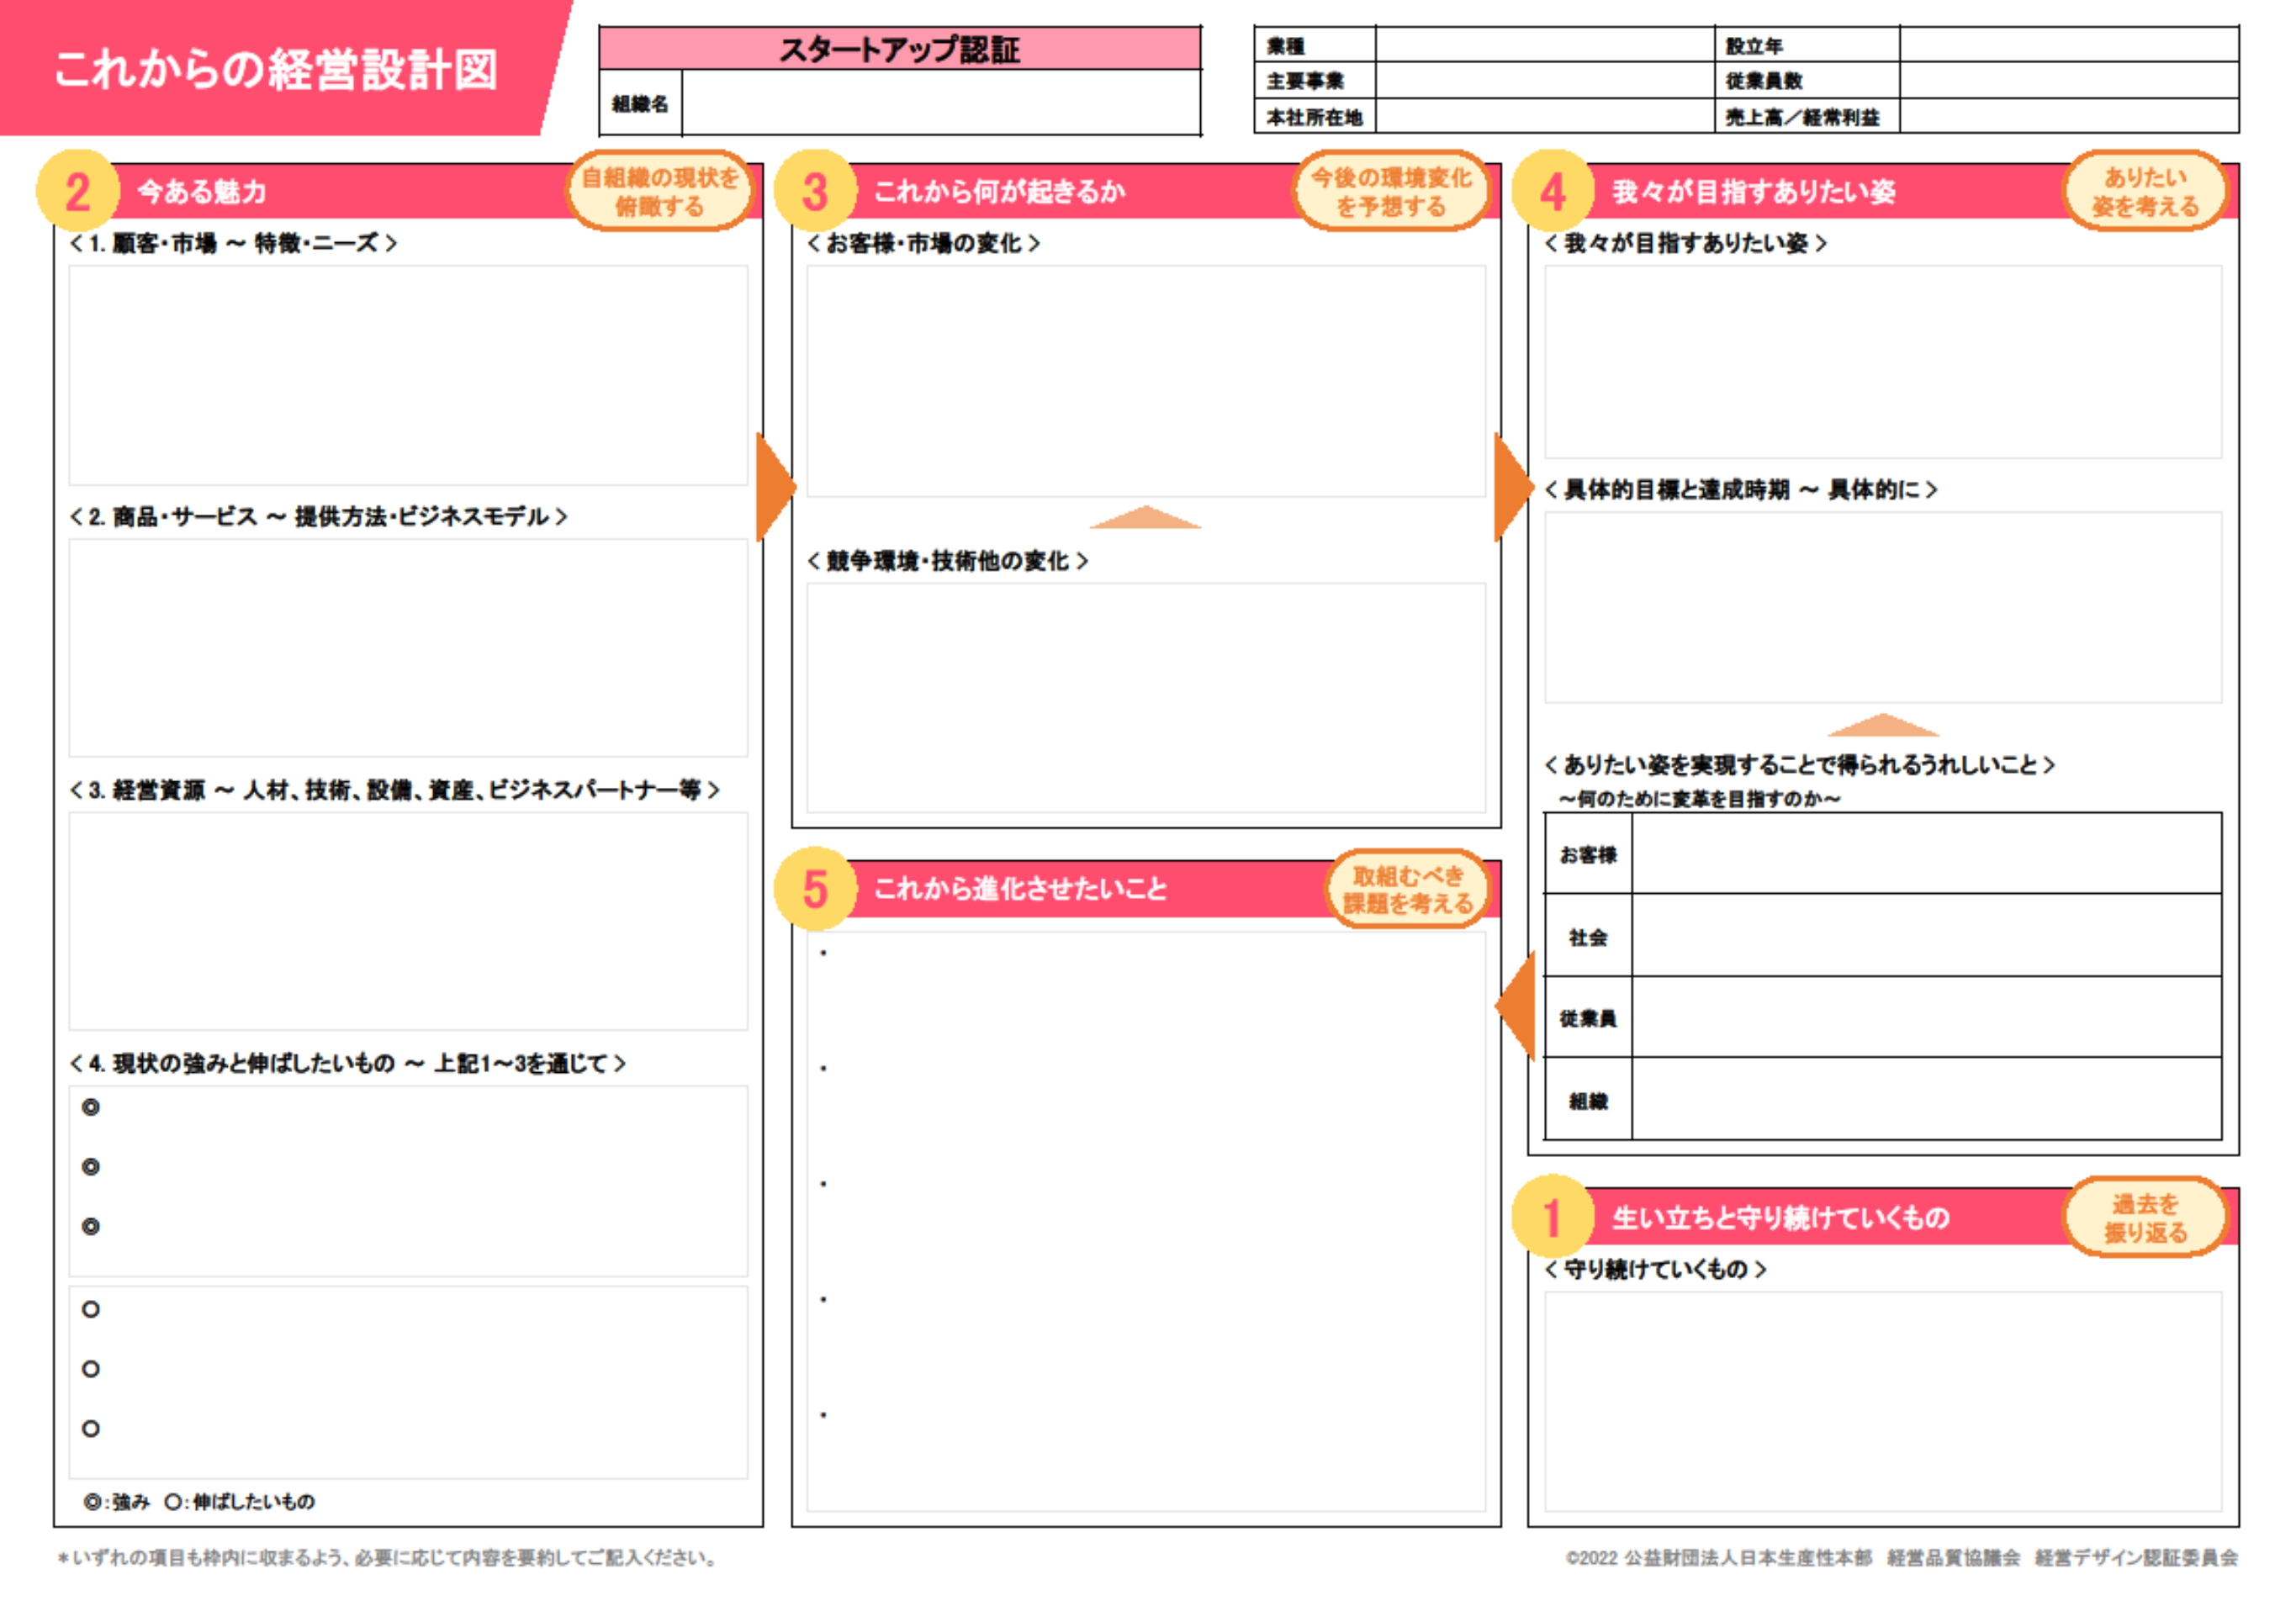The image size is (2296, 1622).
Task: Click the first double-circle strength bullet
Action: [91, 1107]
